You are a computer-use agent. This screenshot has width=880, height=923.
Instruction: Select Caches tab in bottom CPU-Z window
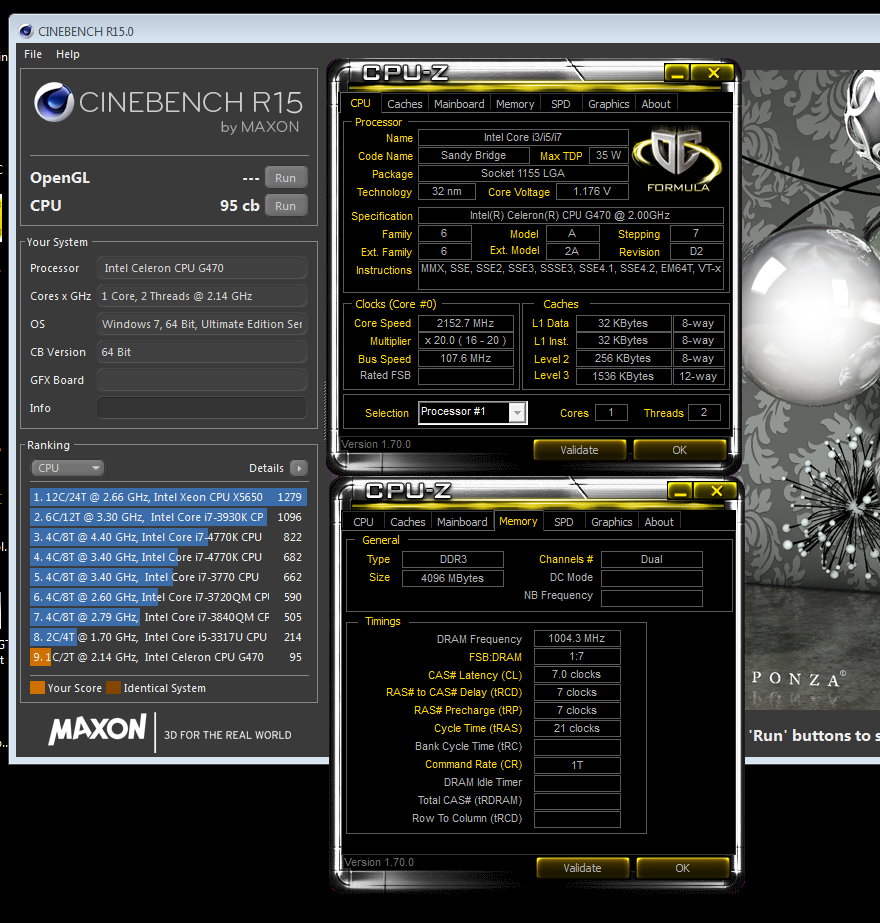pos(407,522)
